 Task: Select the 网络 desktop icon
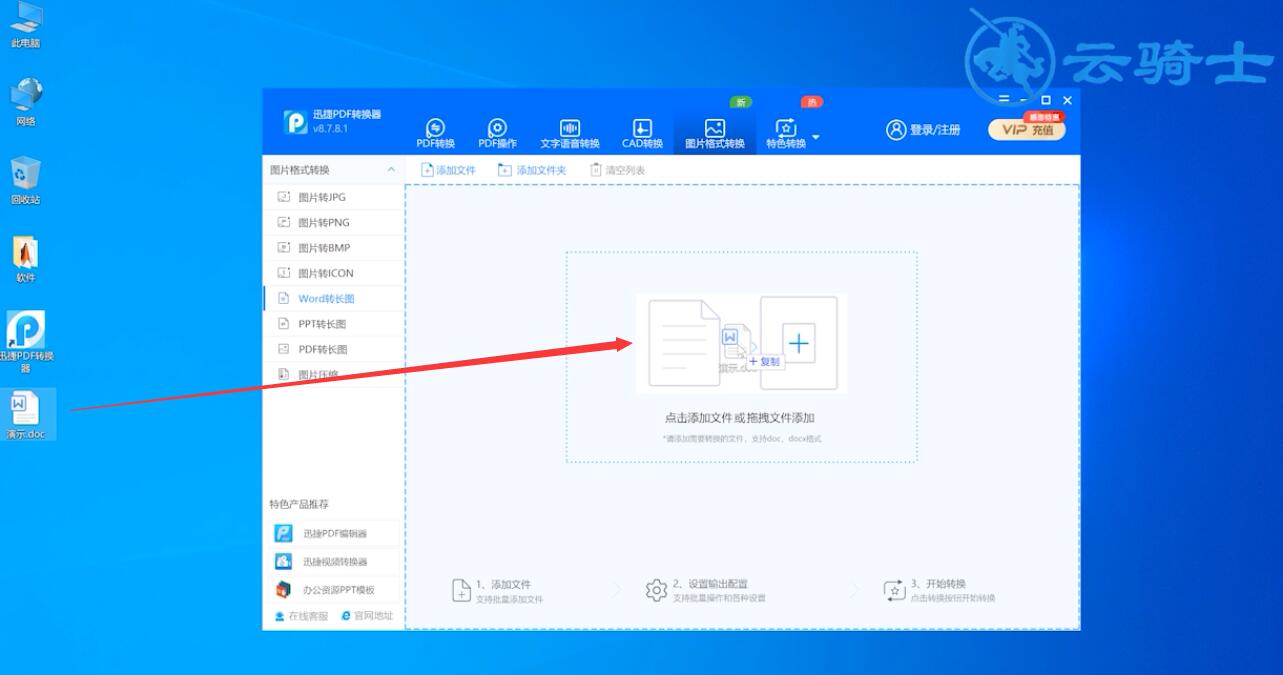[26, 102]
